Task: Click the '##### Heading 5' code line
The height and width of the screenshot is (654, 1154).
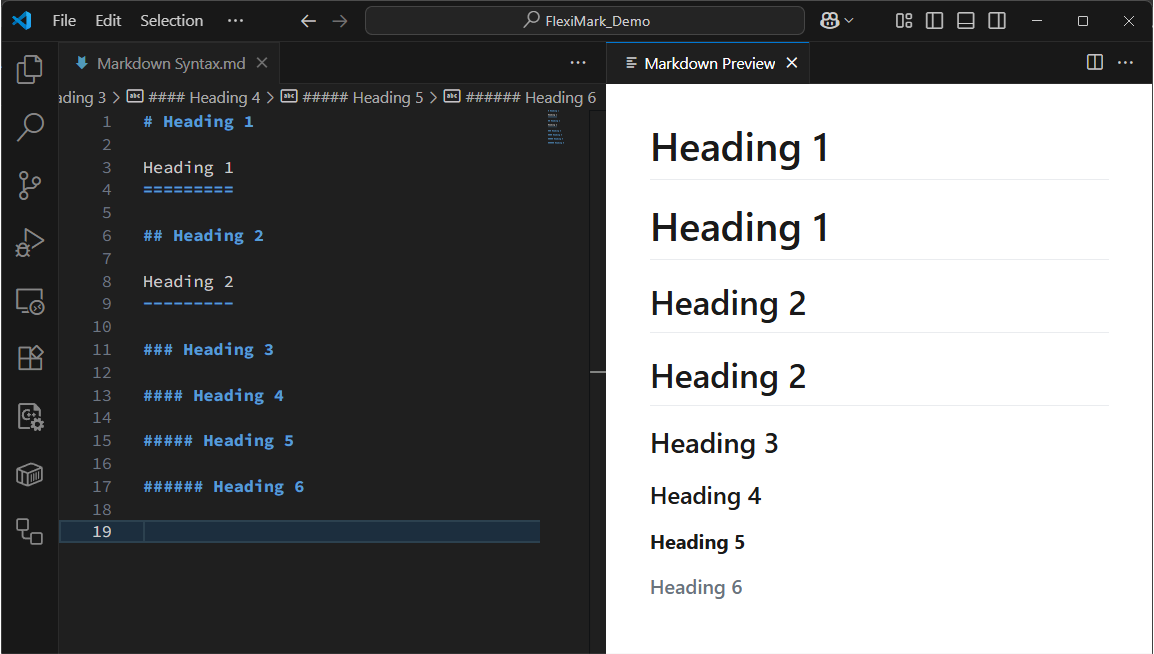Action: point(219,441)
